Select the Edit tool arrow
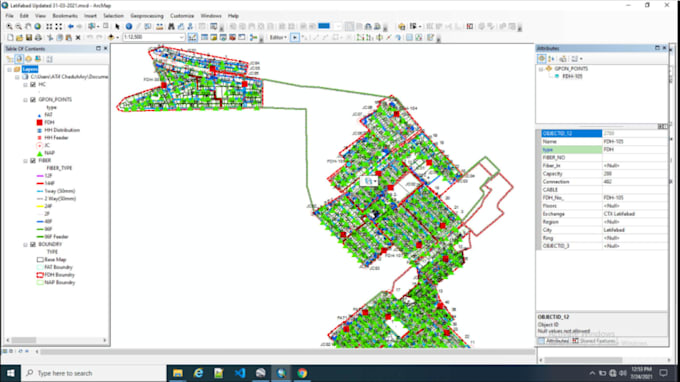Viewport: 680px width, 382px height. coord(295,38)
